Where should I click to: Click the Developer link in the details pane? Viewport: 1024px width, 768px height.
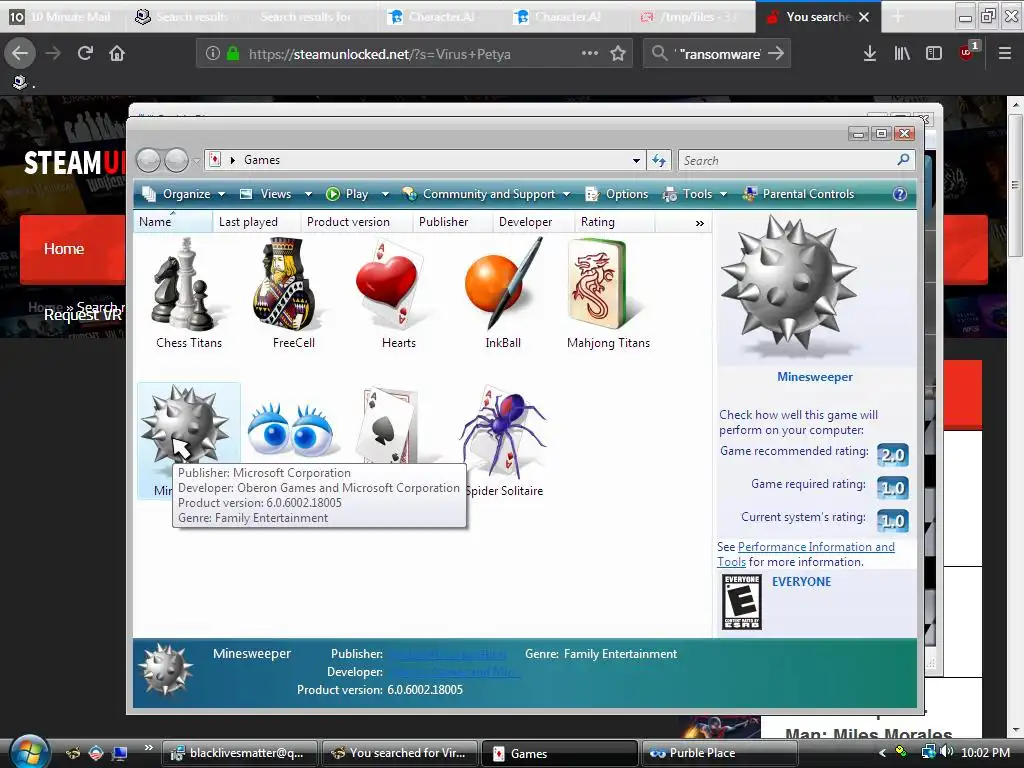[455, 672]
